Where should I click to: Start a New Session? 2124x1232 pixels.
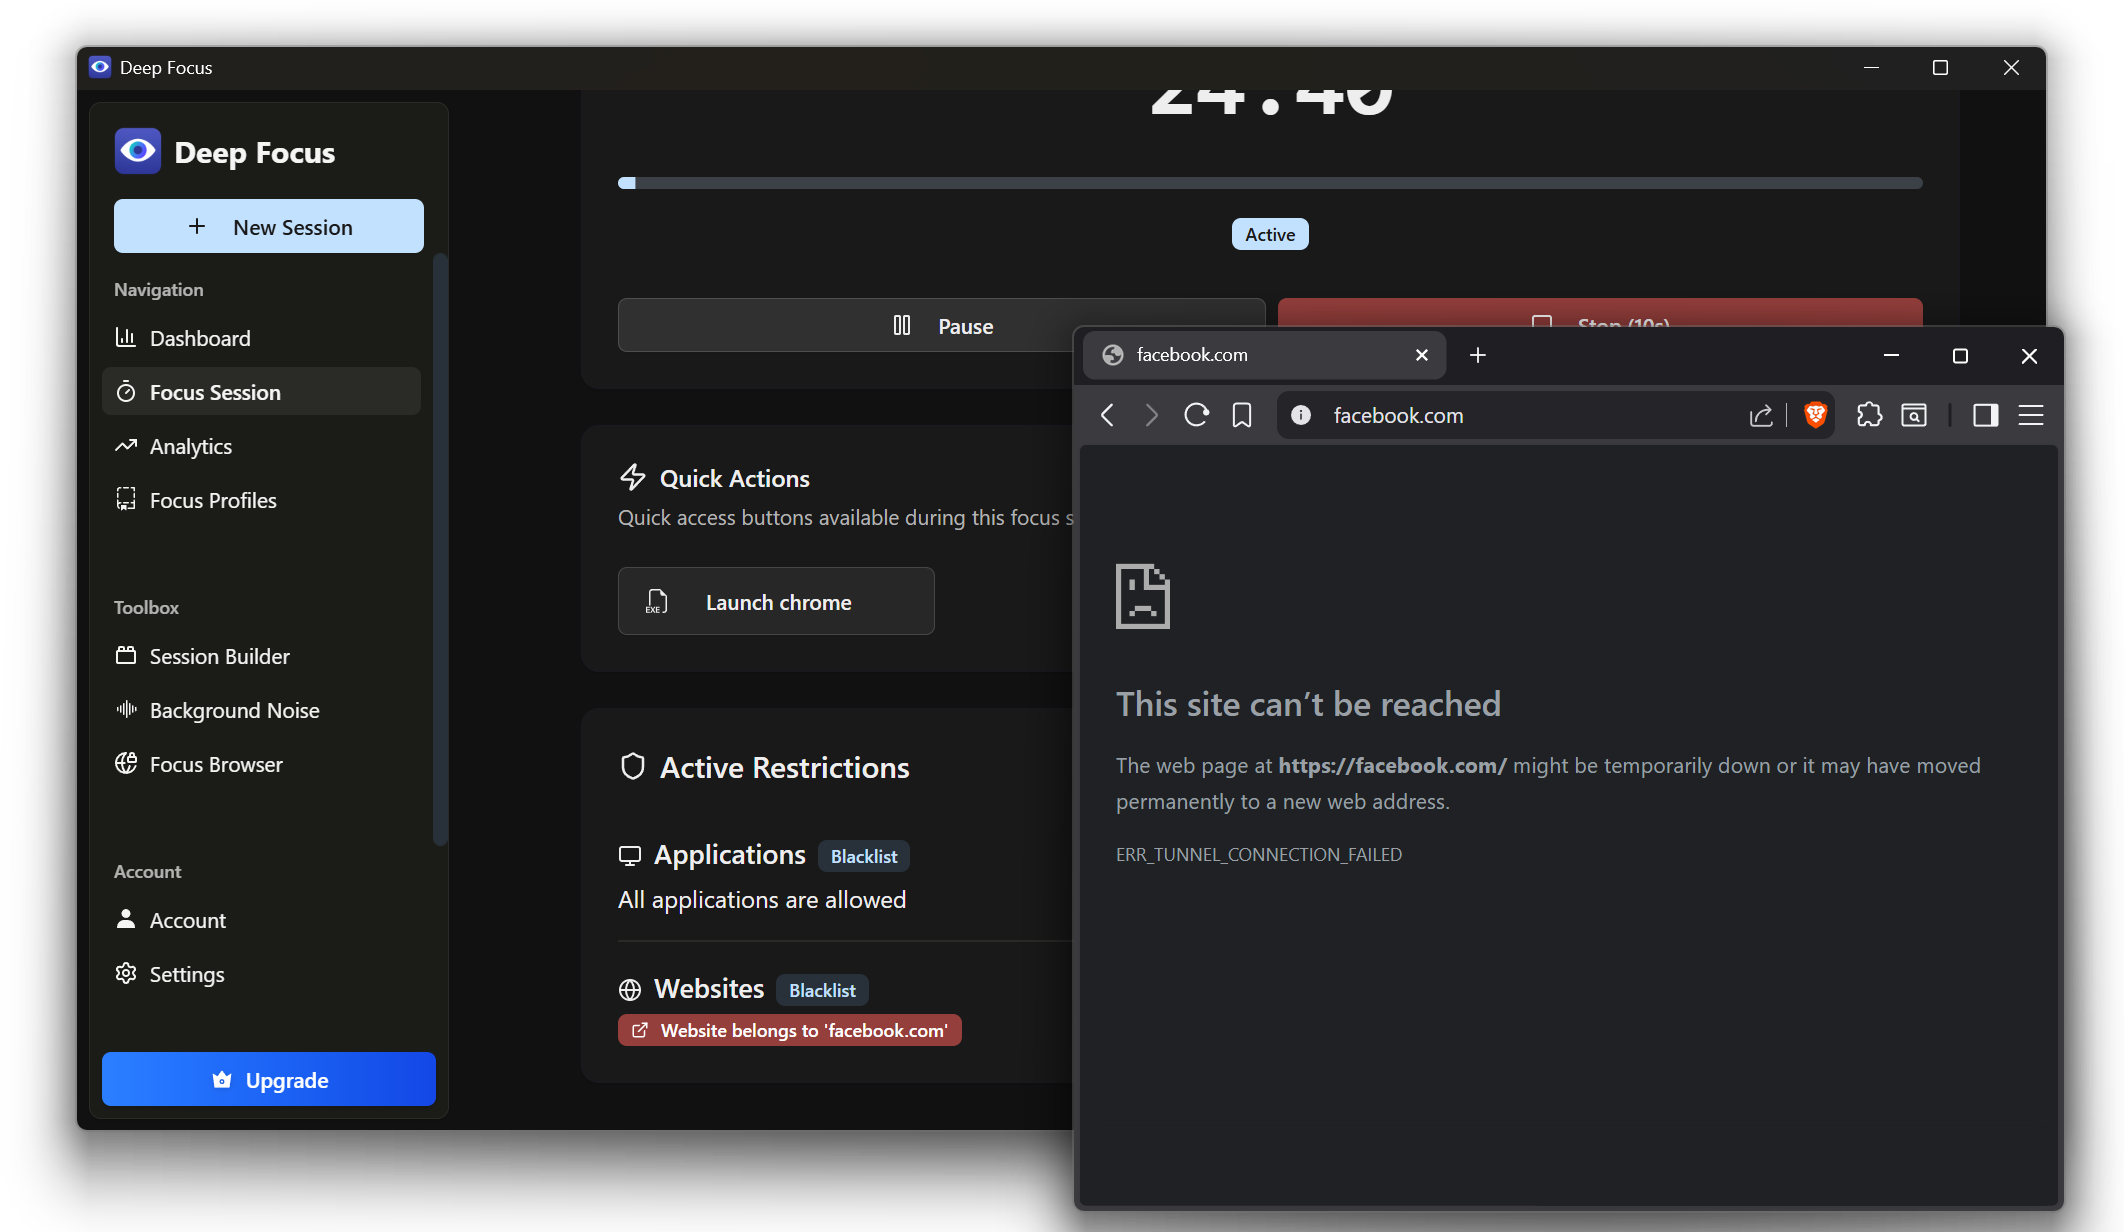coord(269,227)
